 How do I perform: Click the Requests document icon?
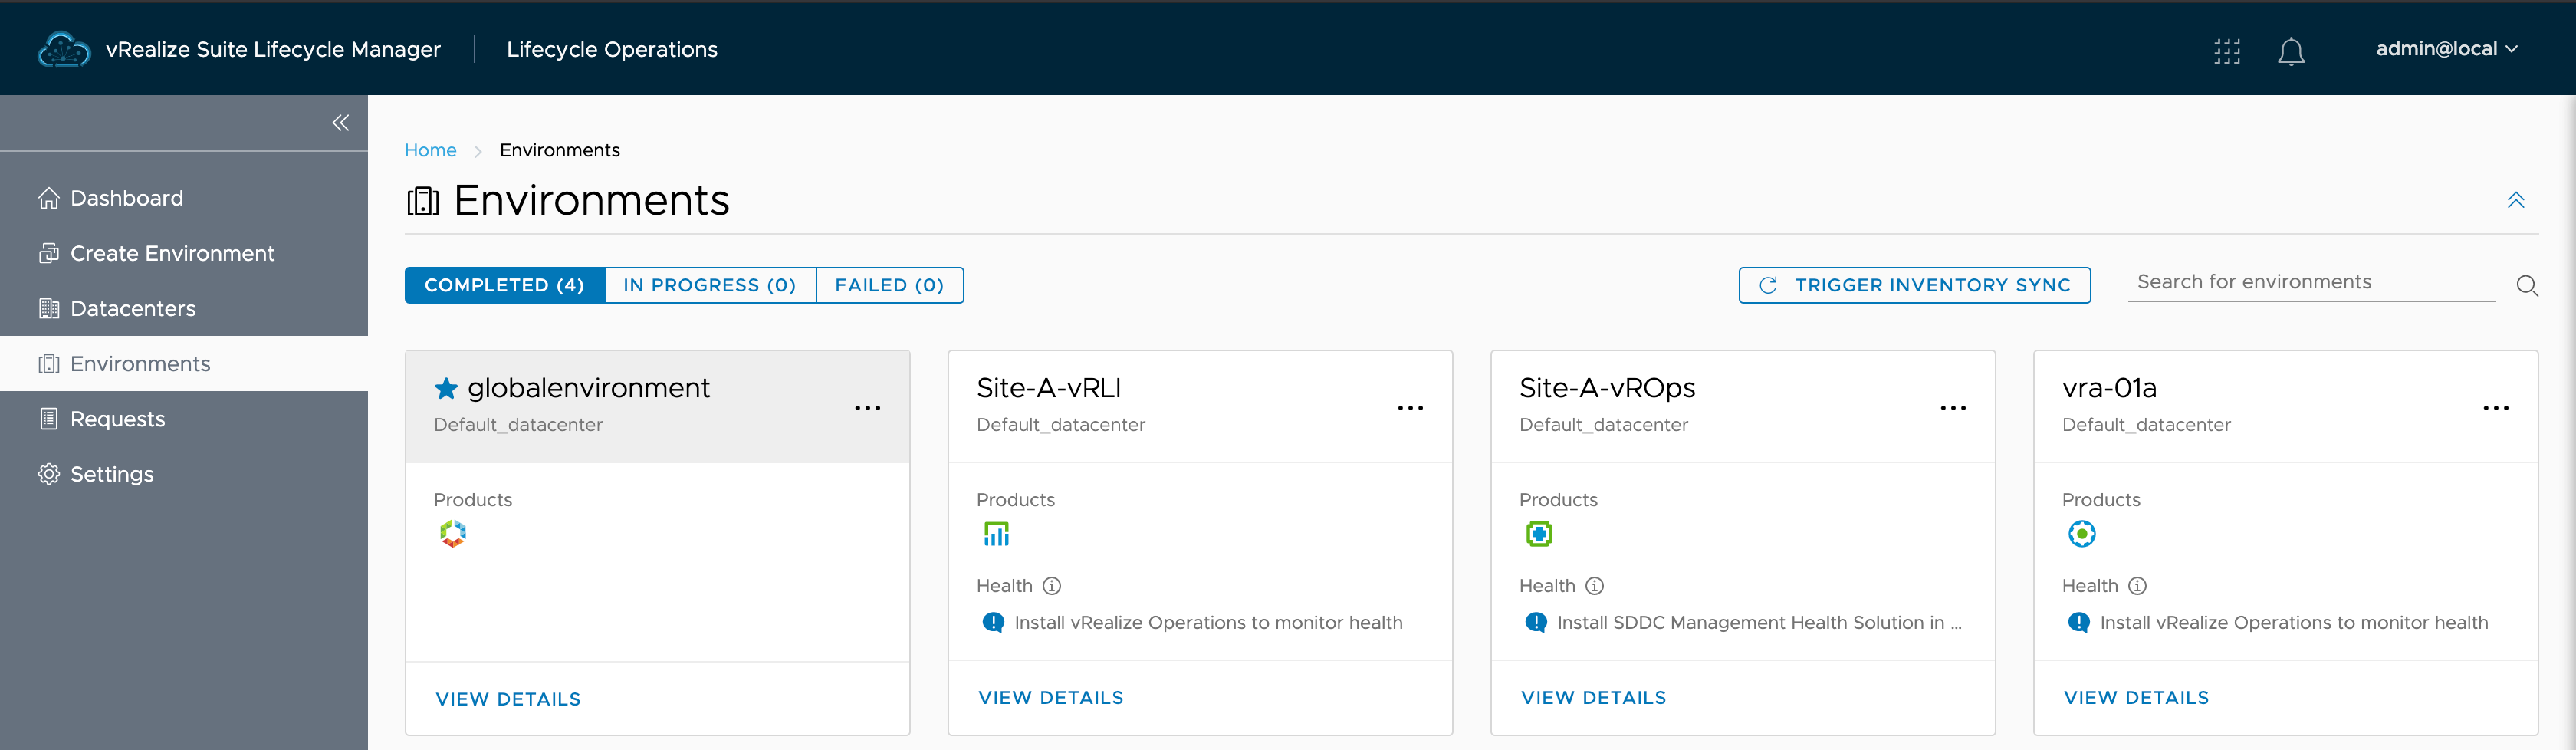point(49,419)
